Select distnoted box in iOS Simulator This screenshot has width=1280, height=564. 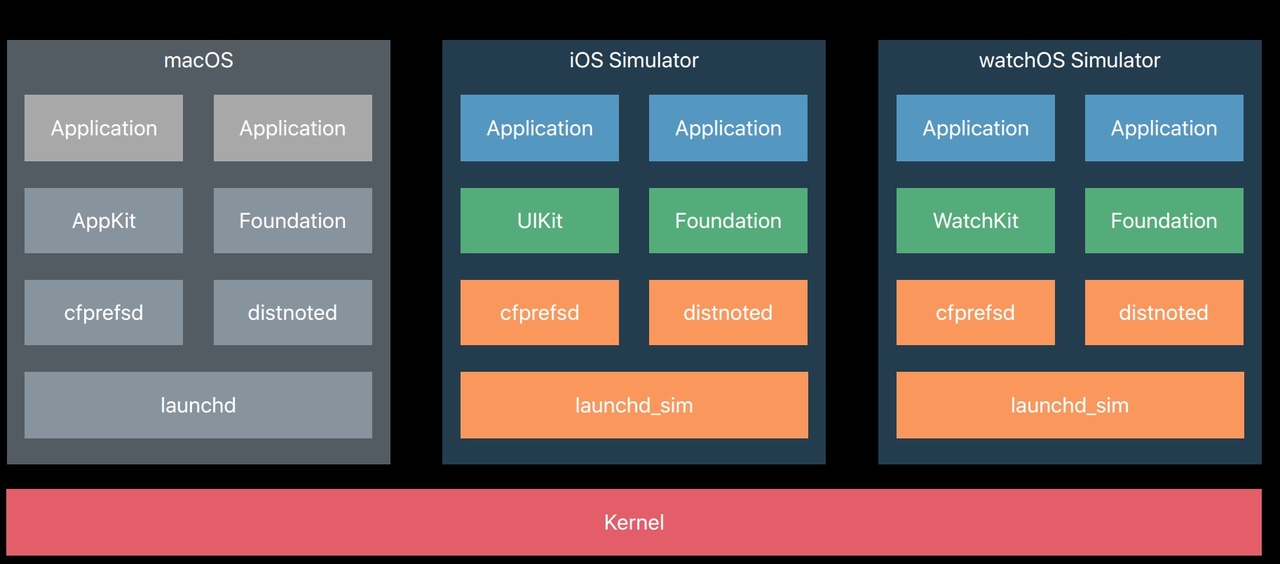click(728, 312)
